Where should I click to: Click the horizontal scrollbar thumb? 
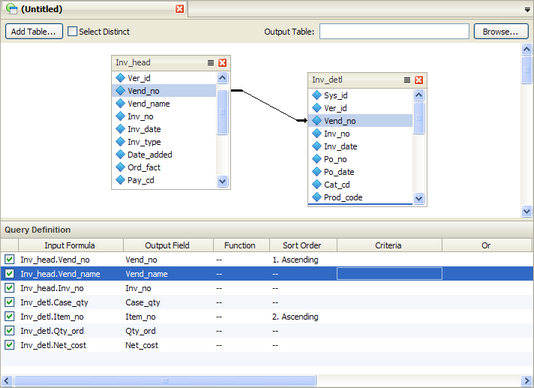click(x=165, y=381)
